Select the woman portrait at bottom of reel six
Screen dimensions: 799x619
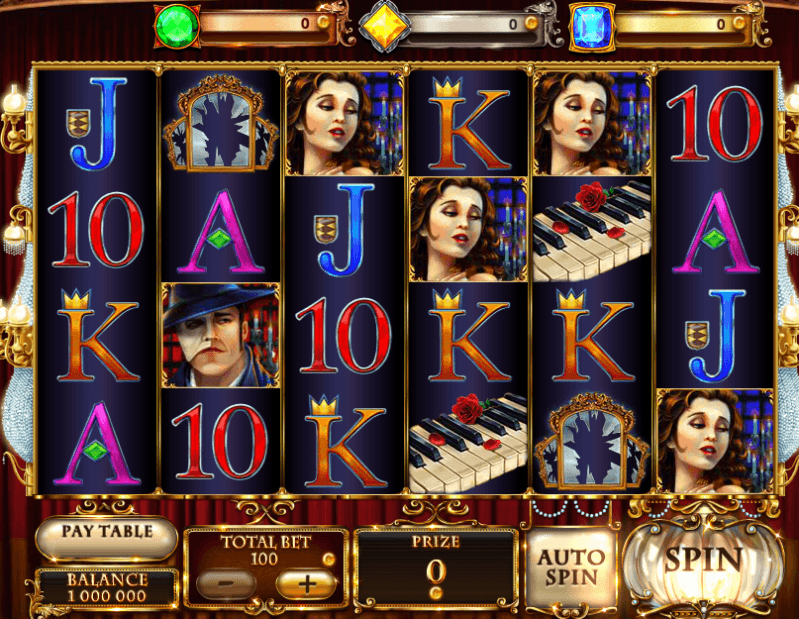coord(715,441)
